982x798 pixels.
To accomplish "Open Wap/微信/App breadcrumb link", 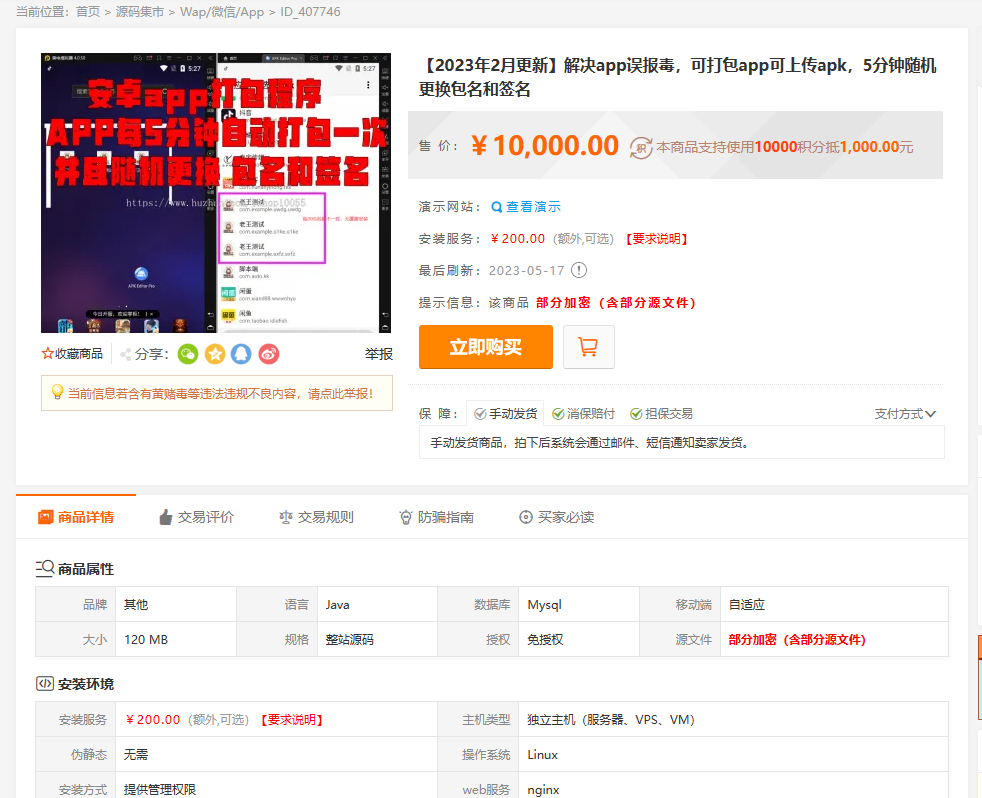I will tap(222, 12).
